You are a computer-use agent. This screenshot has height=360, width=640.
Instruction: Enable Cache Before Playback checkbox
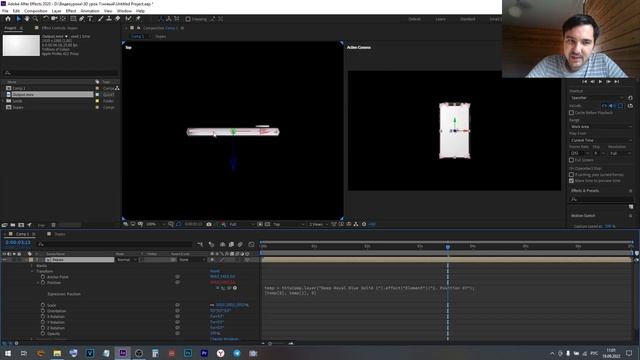pos(571,113)
